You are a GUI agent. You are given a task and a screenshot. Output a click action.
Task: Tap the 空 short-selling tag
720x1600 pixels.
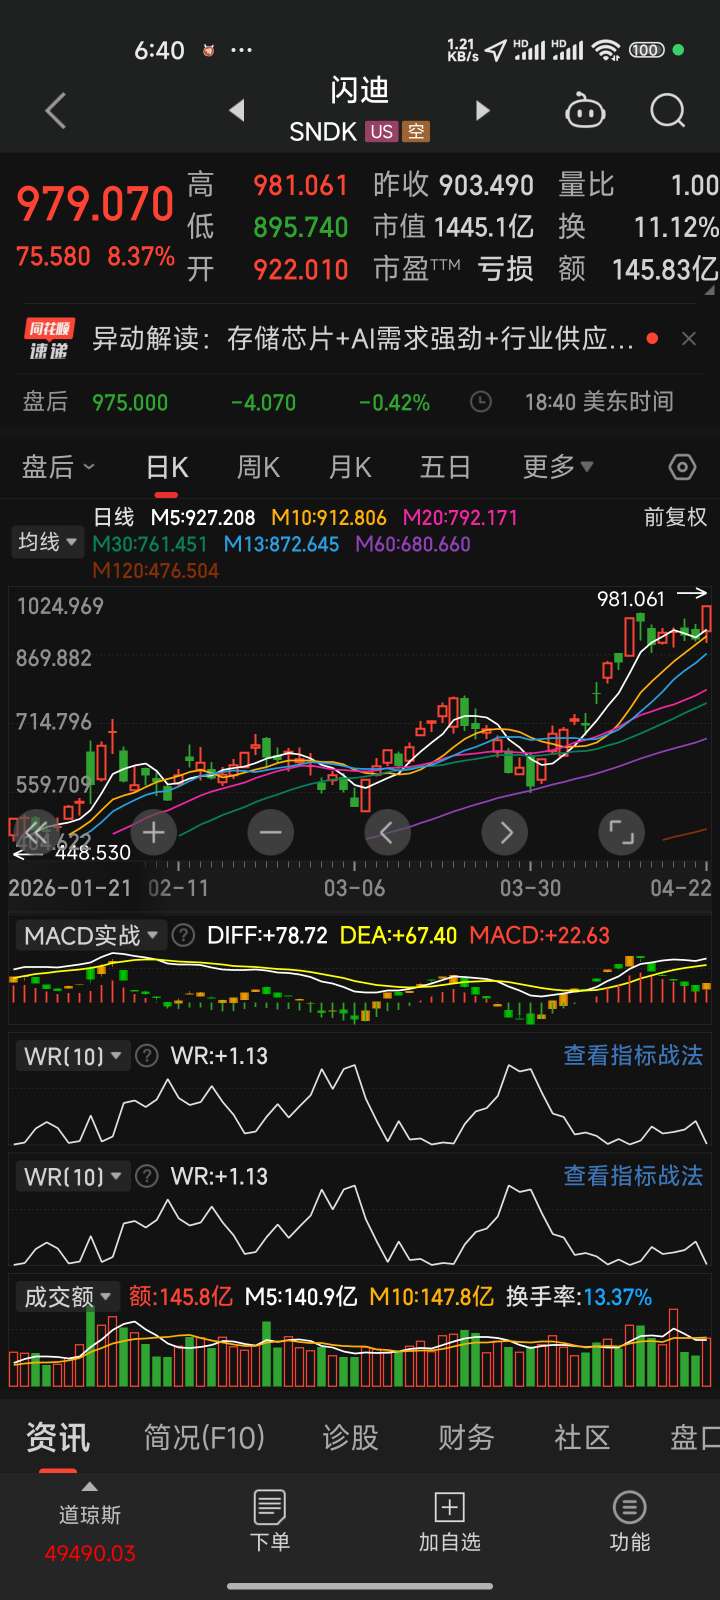416,132
